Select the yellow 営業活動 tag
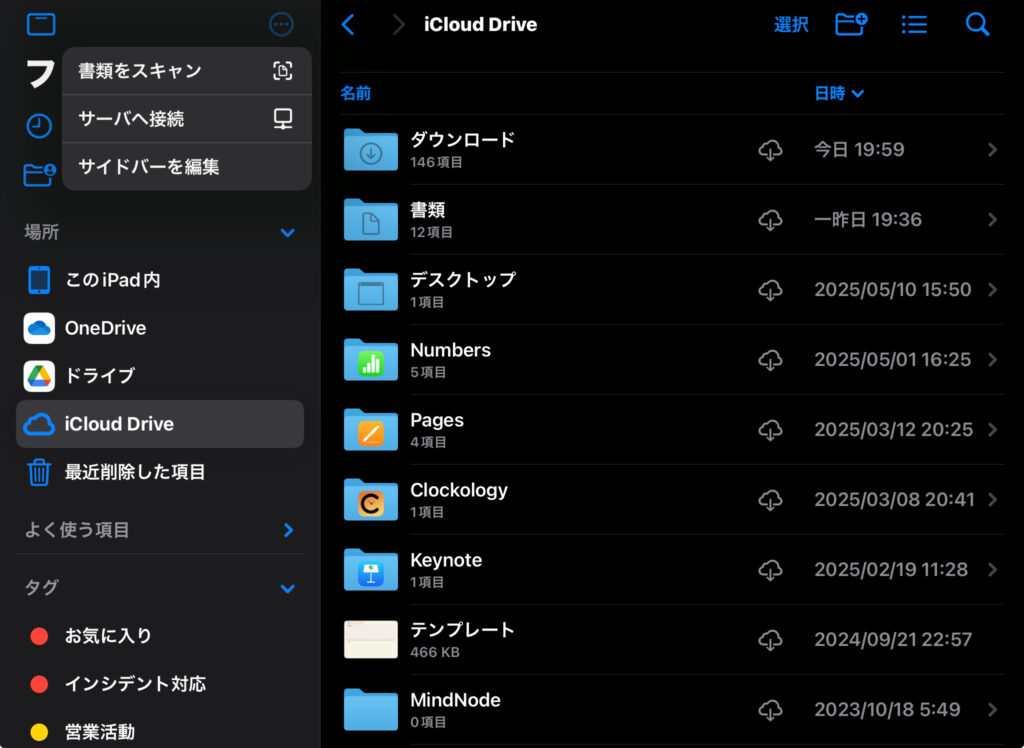This screenshot has width=1024, height=748. (99, 732)
